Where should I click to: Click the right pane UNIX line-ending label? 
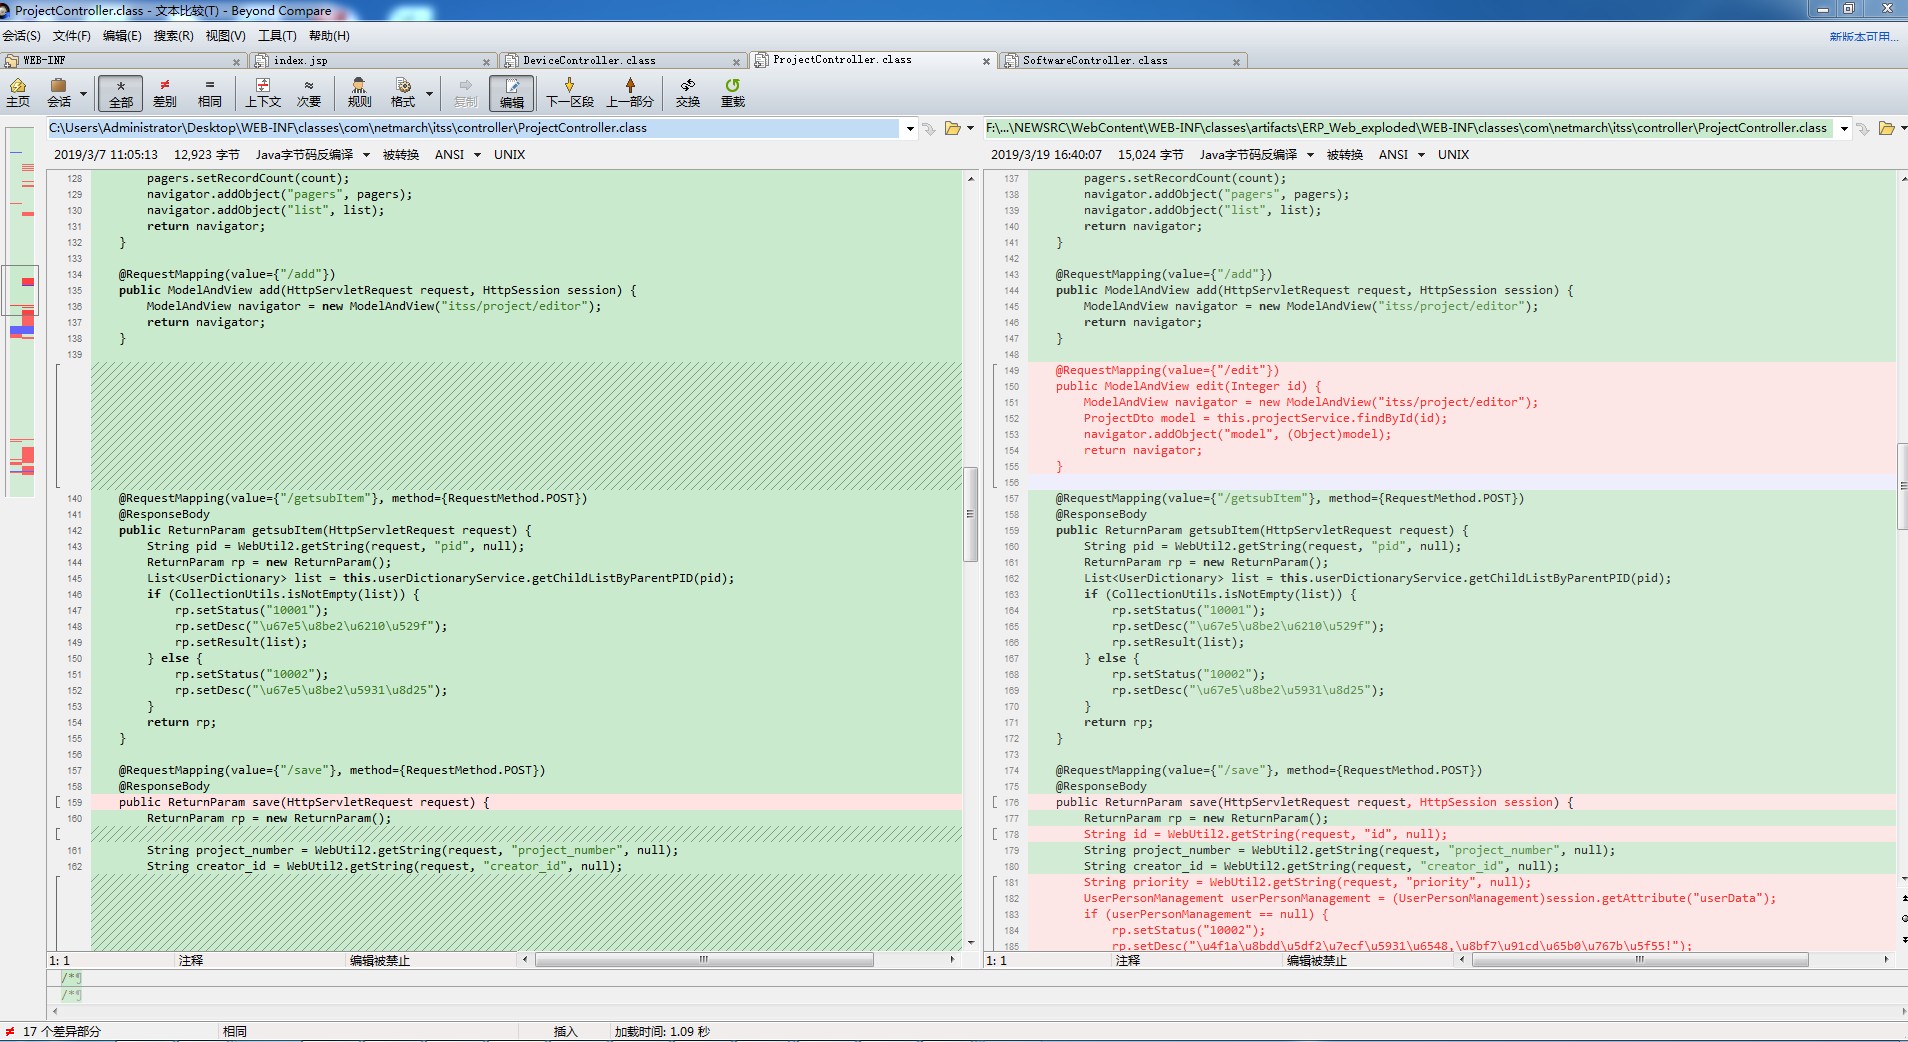[1453, 155]
